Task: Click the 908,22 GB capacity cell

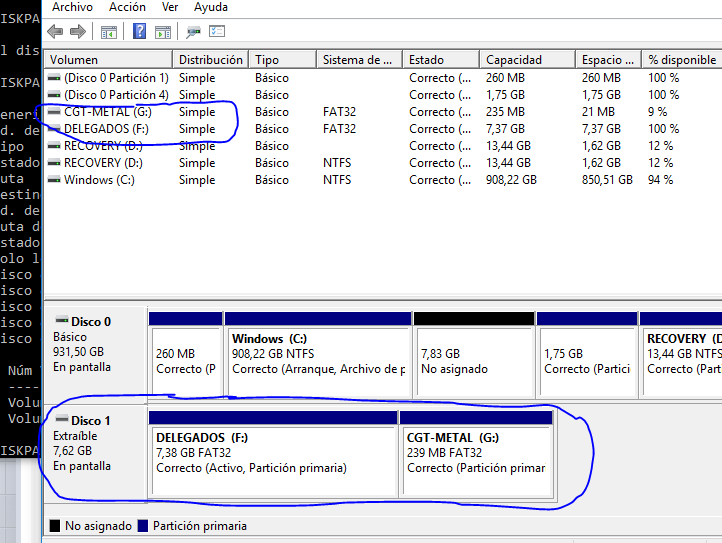Action: coord(511,180)
